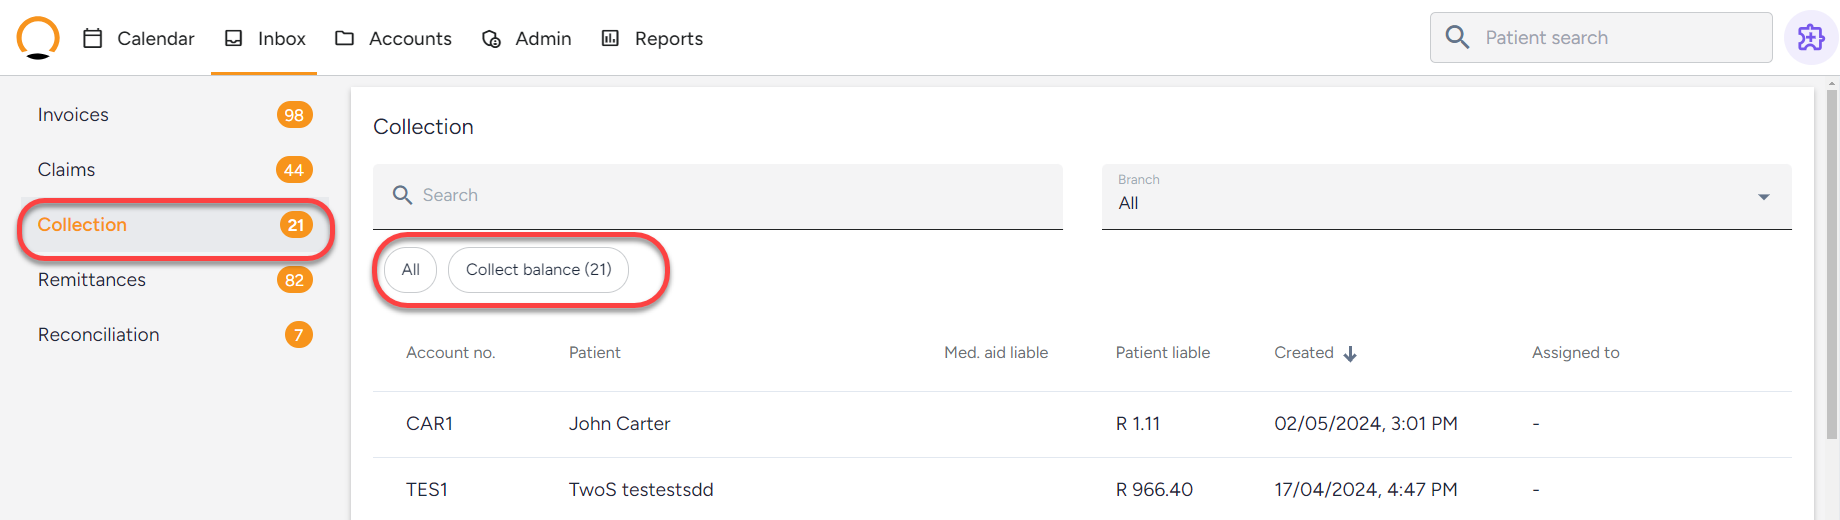Open the John Carter CAR1 row
1840x520 pixels.
pos(1082,424)
